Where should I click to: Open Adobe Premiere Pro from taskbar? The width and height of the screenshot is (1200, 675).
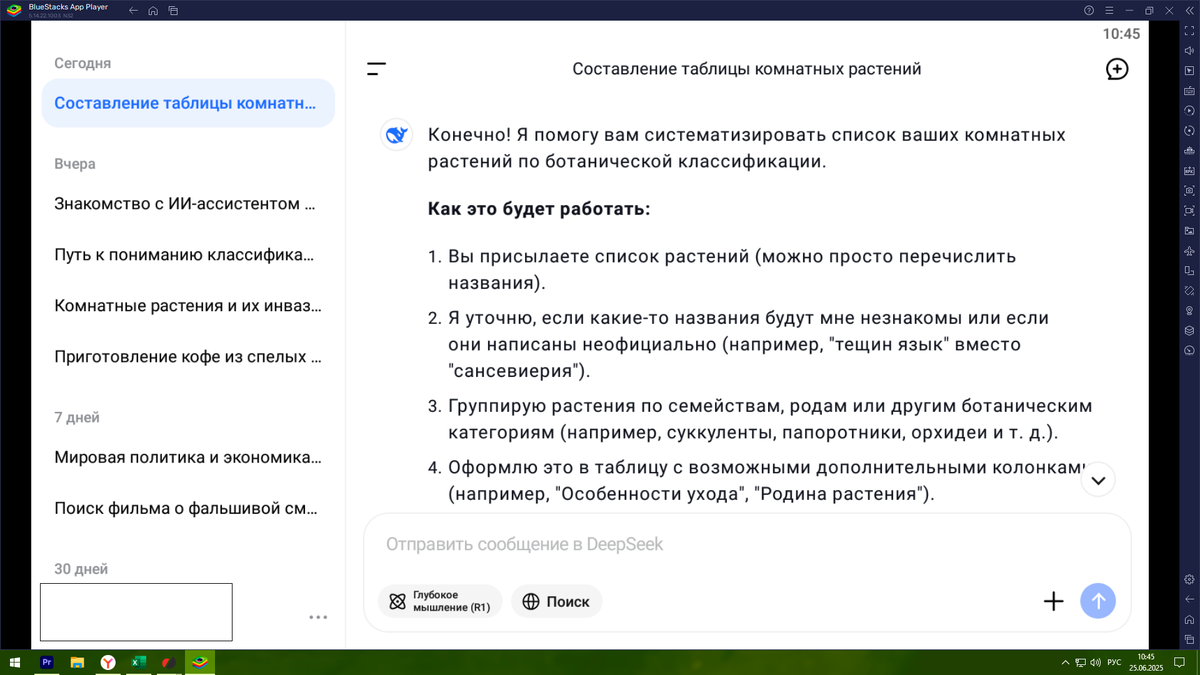(46, 662)
